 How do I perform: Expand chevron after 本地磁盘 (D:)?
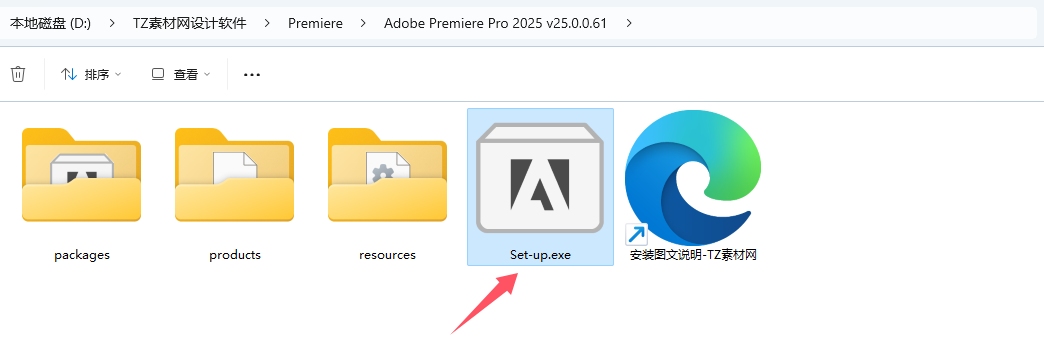point(111,23)
